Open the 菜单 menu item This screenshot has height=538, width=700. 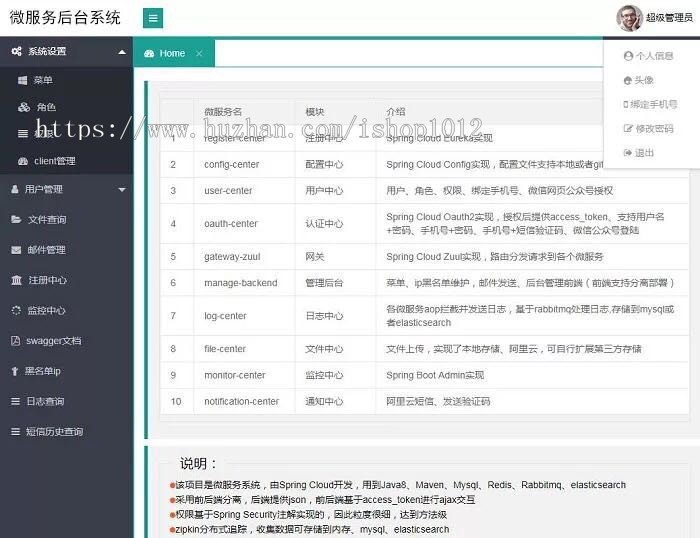click(x=43, y=80)
